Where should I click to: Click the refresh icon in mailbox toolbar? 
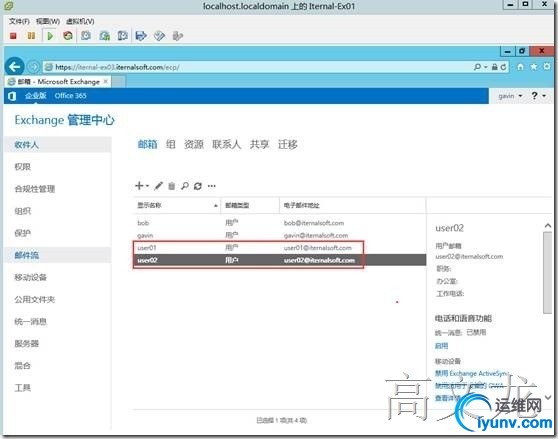pos(198,186)
